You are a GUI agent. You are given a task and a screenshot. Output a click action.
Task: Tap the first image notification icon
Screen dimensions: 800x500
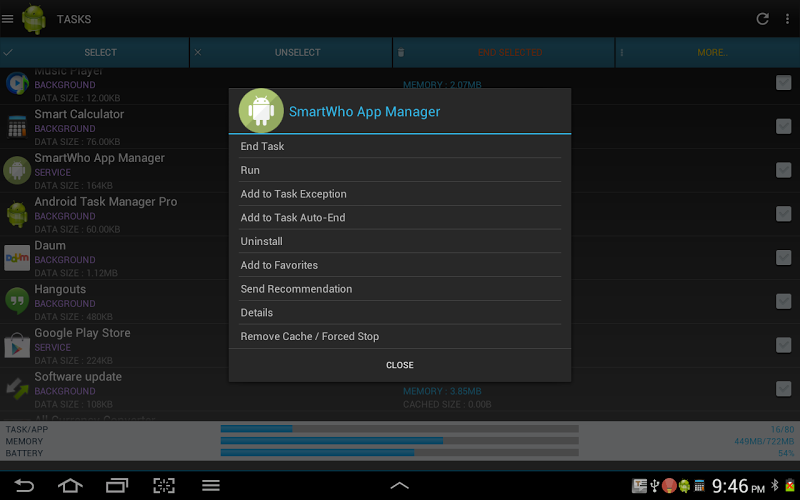point(639,486)
